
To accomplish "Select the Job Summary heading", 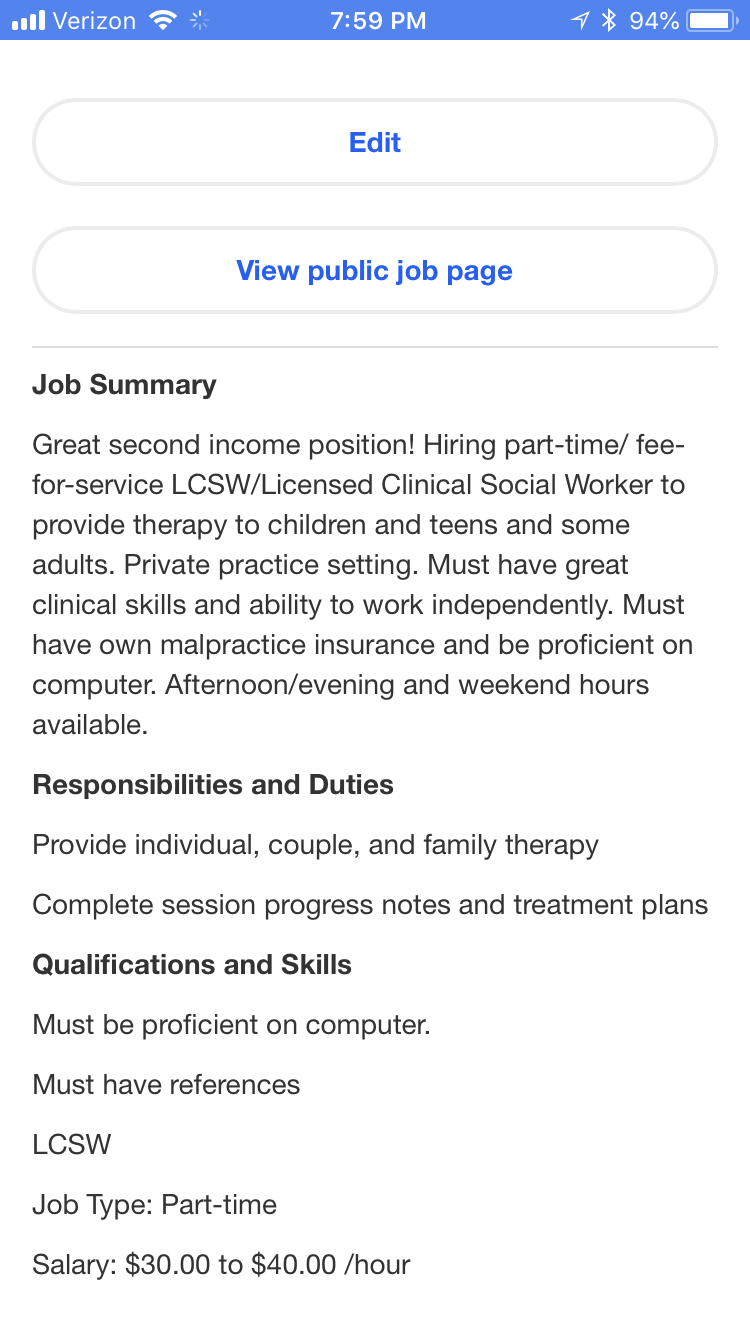I will coord(124,385).
